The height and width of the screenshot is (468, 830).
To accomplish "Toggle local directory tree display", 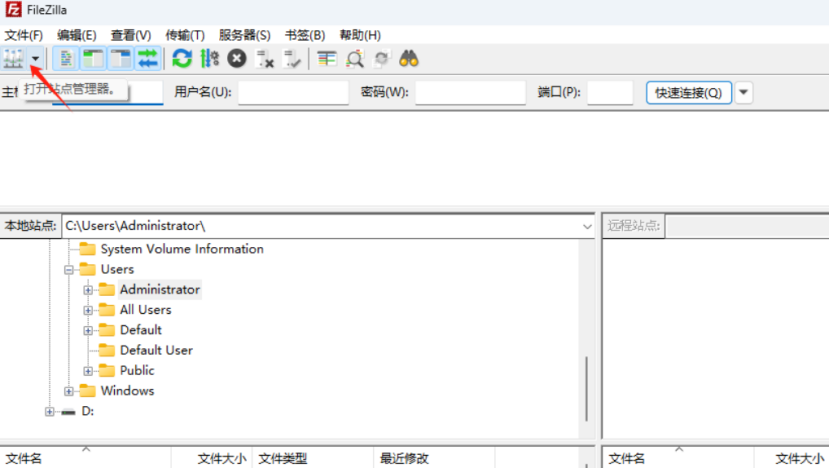I will click(x=93, y=59).
